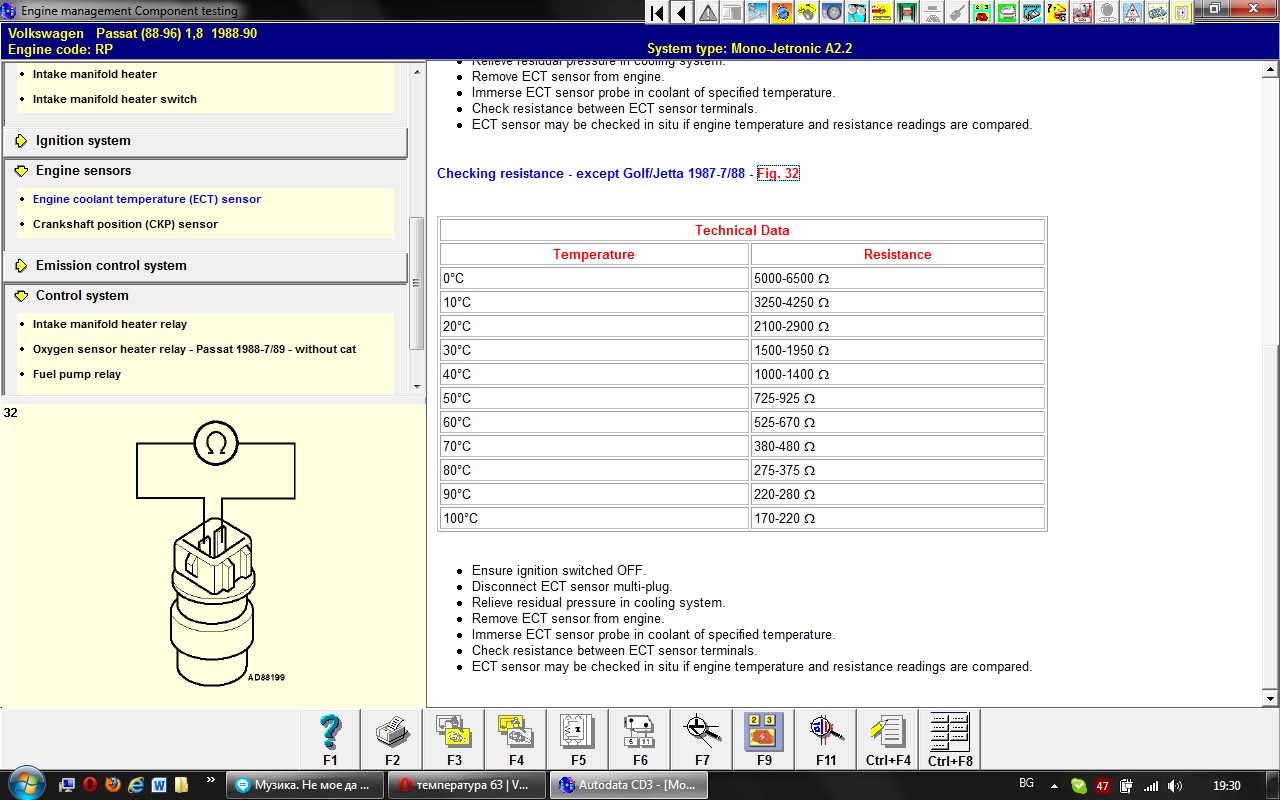1280x800 pixels.
Task: Show more quick launch items via chevron
Action: 210,780
